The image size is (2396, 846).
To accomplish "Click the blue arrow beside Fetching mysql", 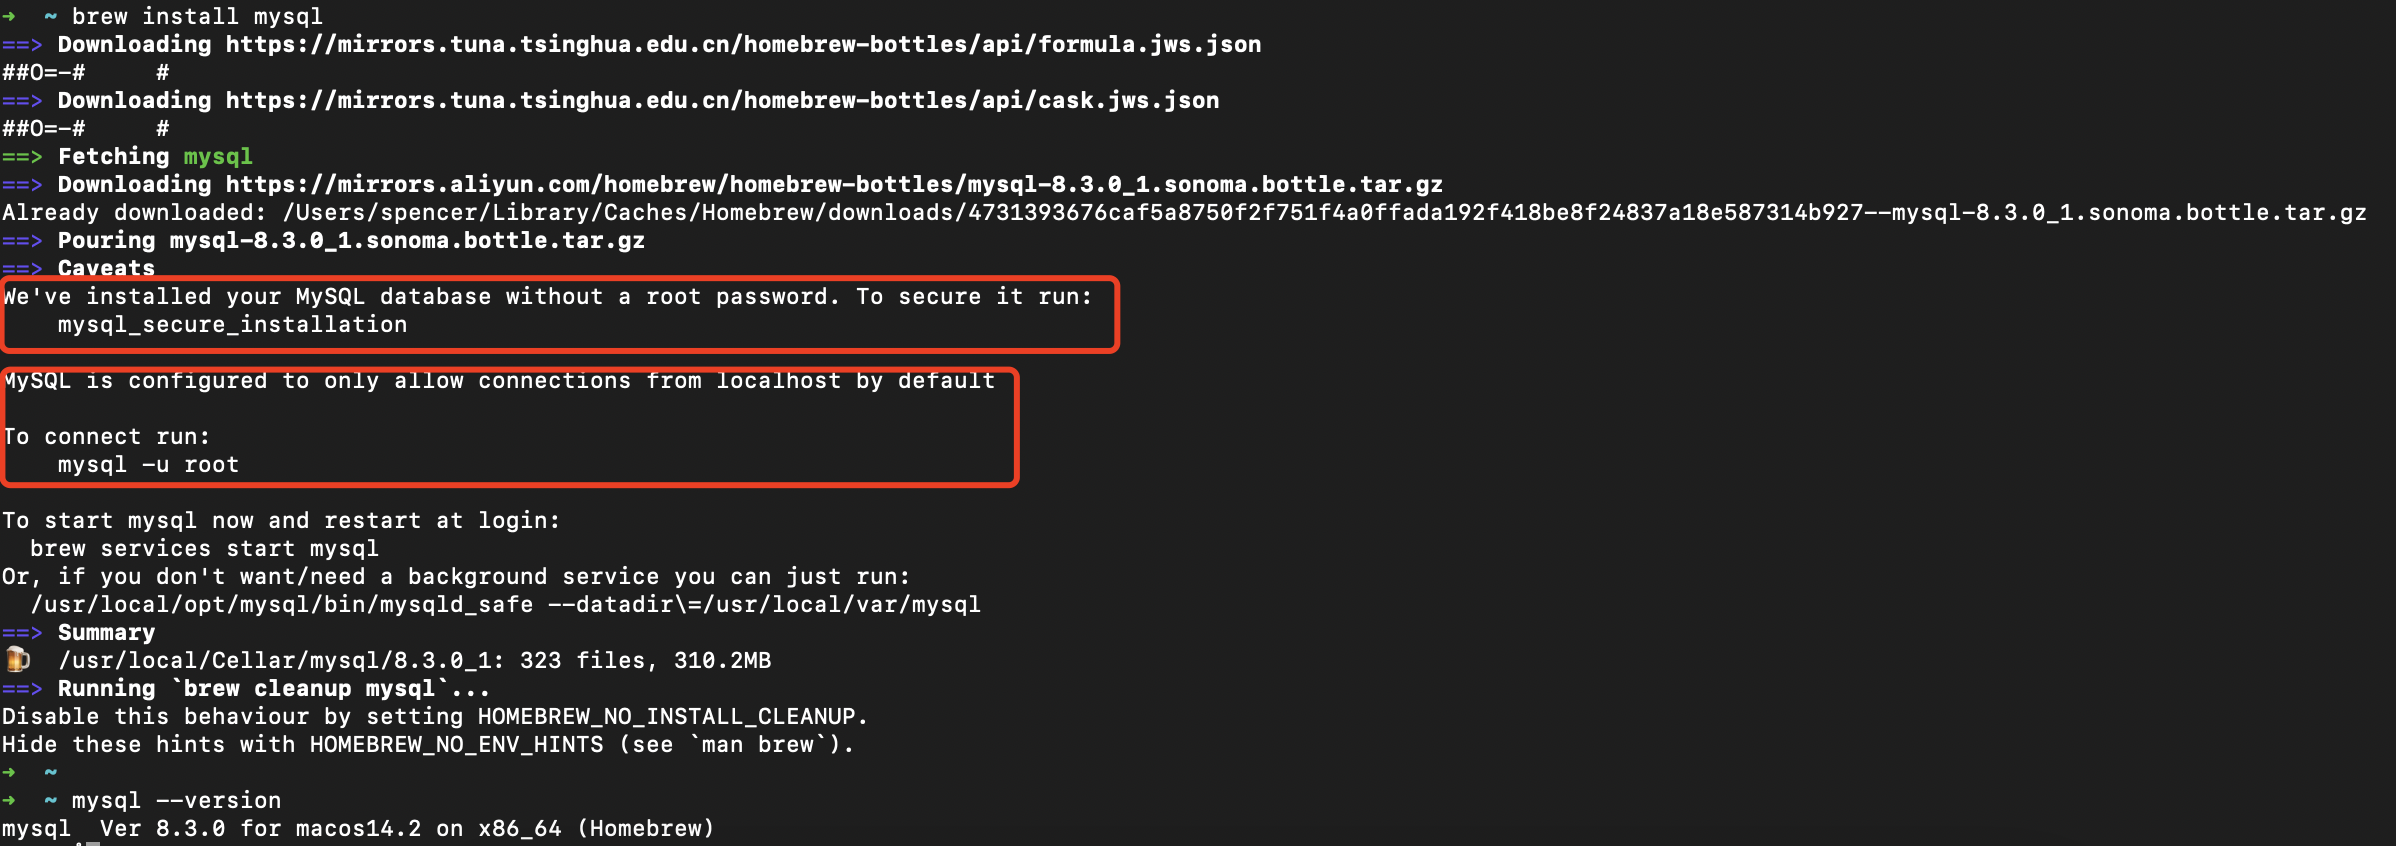I will click(21, 157).
